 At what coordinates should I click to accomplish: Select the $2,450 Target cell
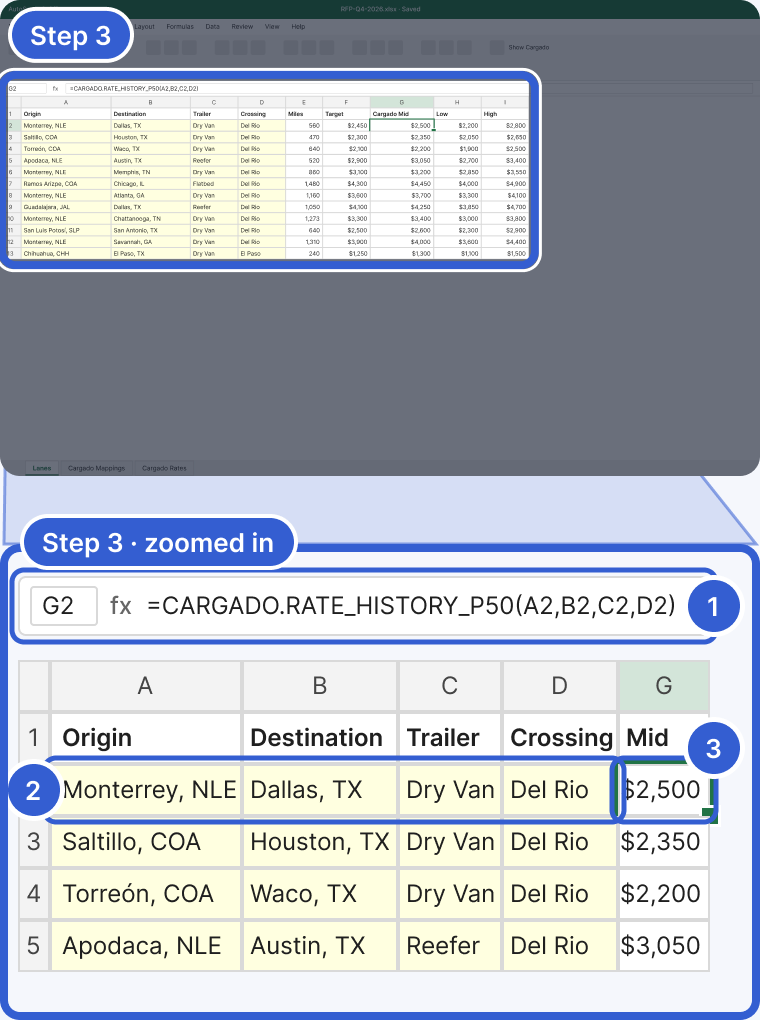pyautogui.click(x=346, y=126)
